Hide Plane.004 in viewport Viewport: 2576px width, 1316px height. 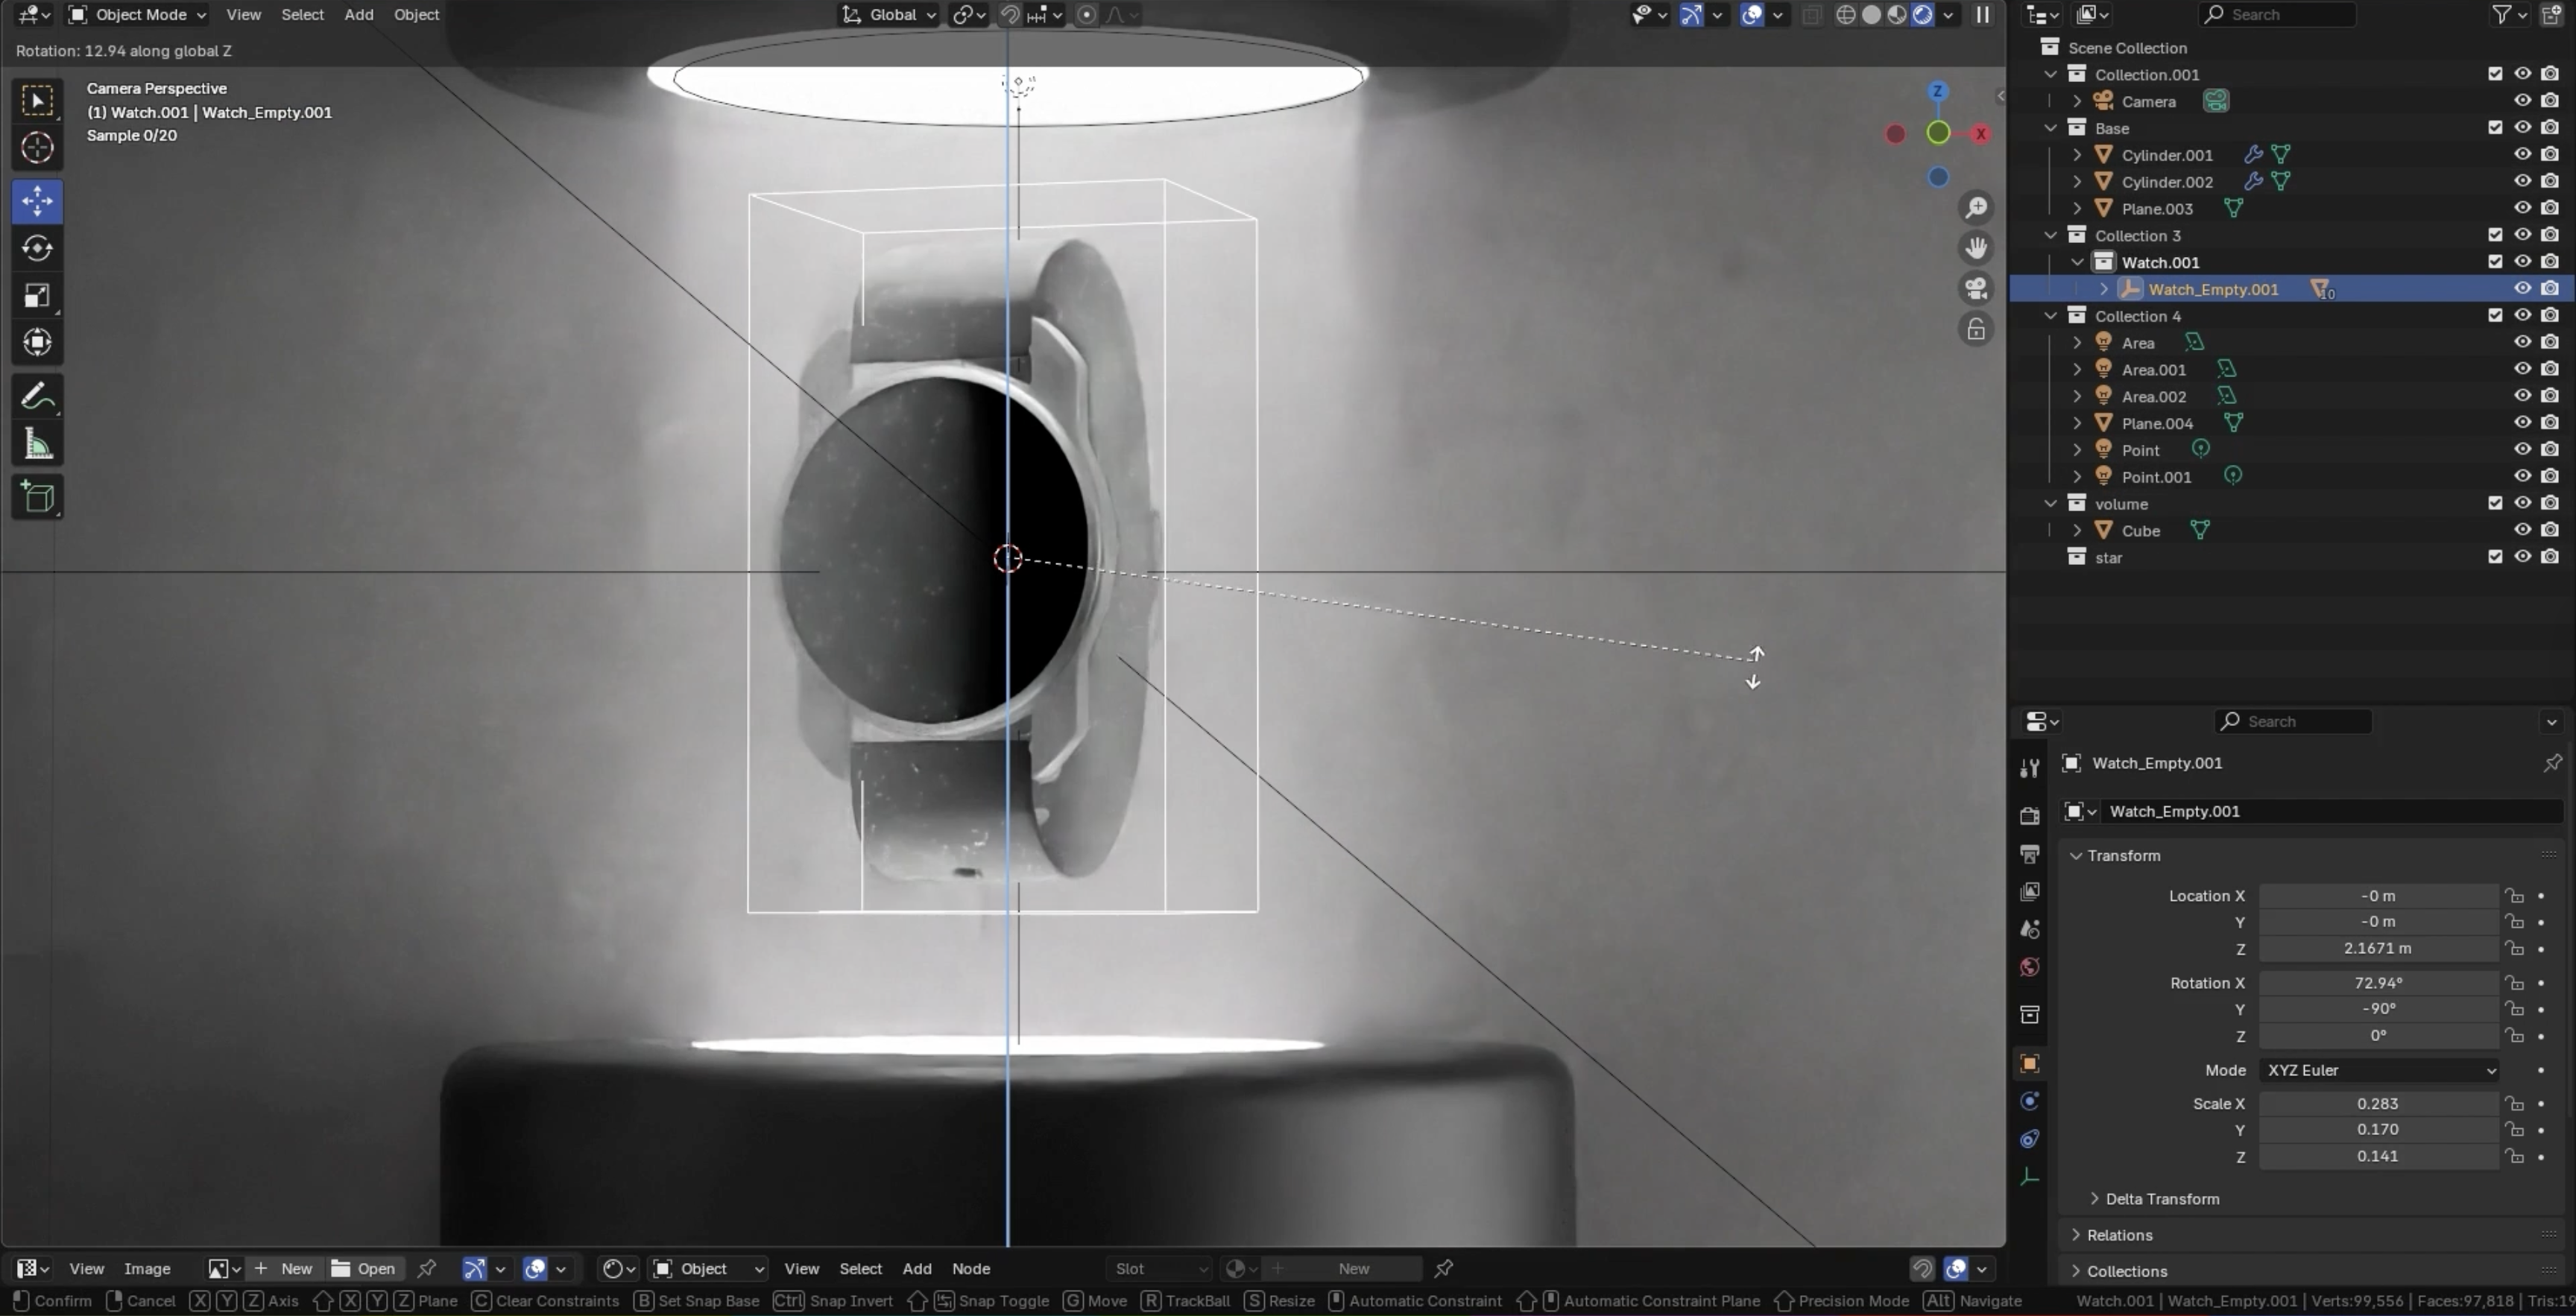2522,423
